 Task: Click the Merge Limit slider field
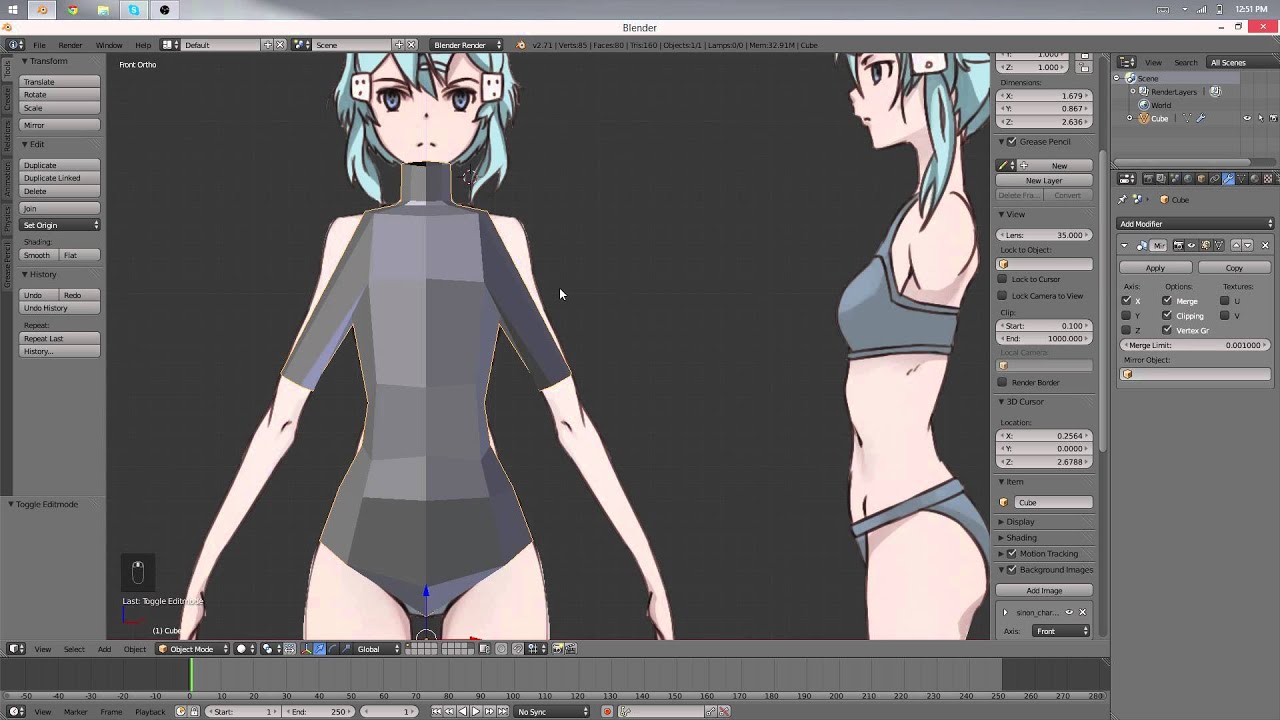click(x=1195, y=345)
